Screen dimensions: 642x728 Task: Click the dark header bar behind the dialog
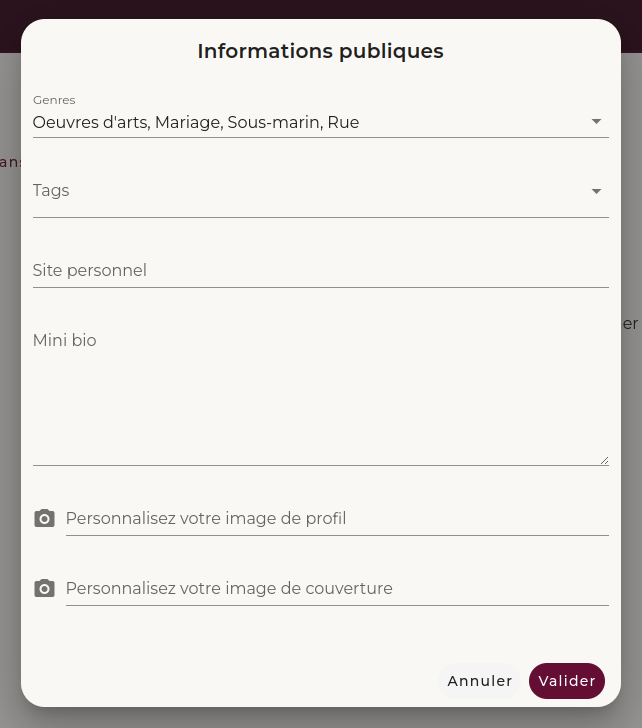(x=320, y=8)
